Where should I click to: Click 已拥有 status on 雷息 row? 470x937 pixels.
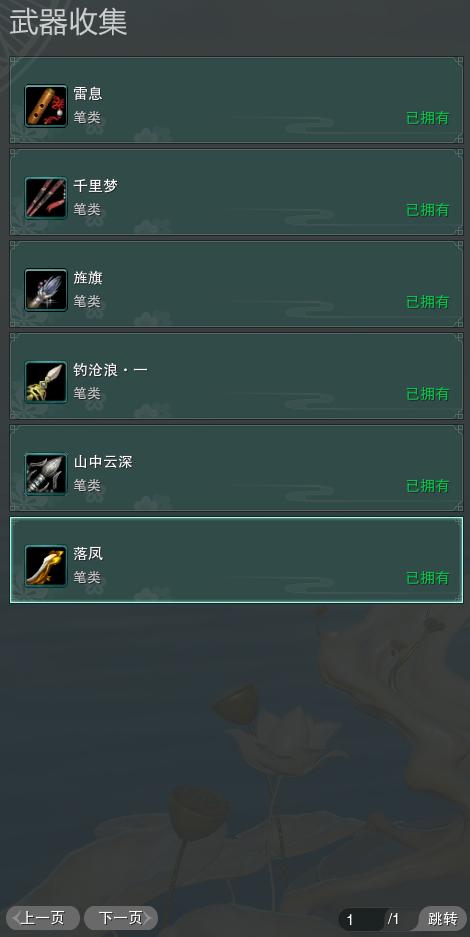click(x=428, y=118)
